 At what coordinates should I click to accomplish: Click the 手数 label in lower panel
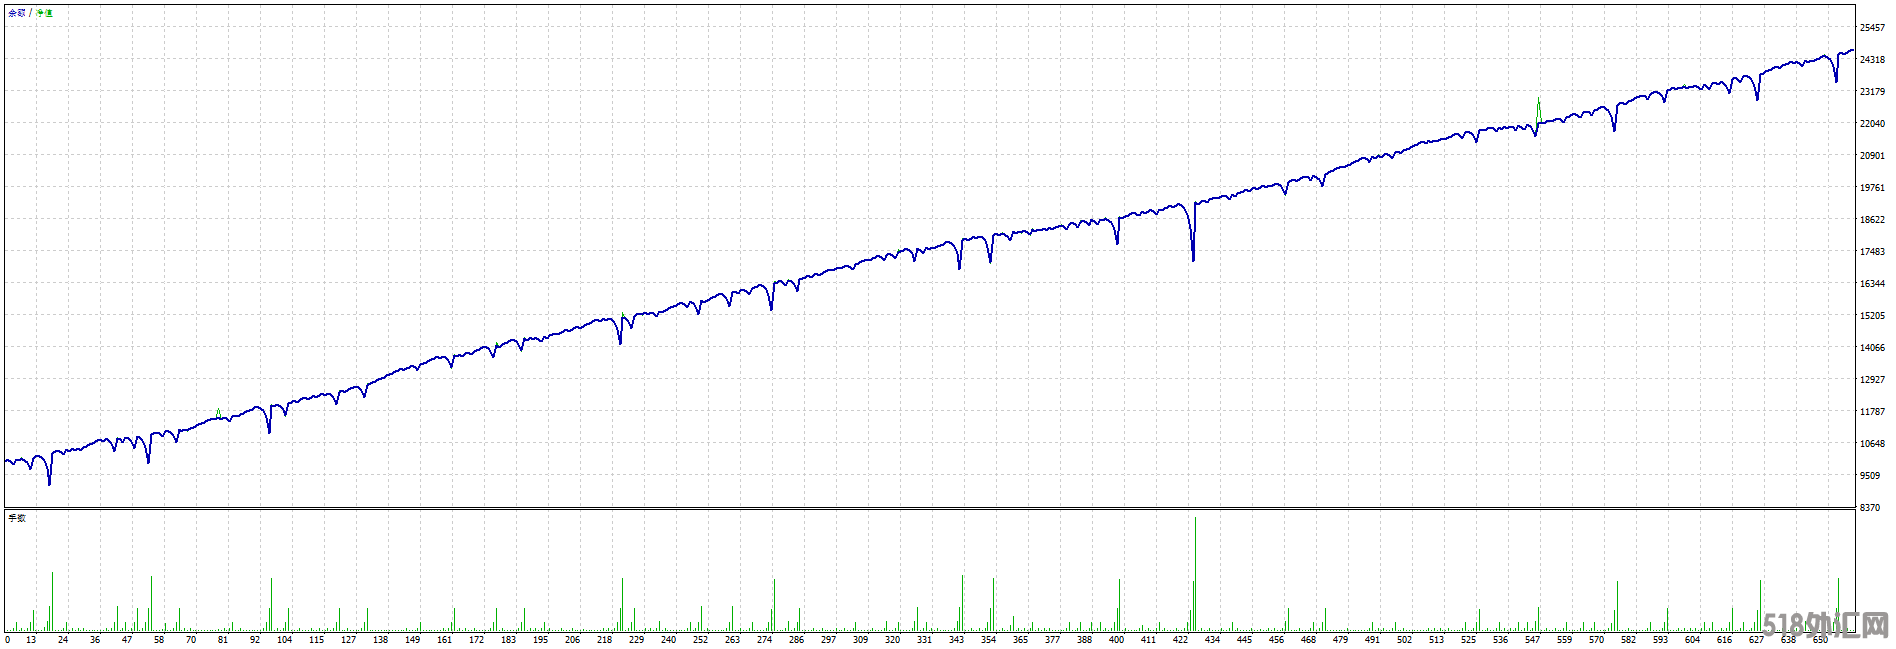point(17,518)
